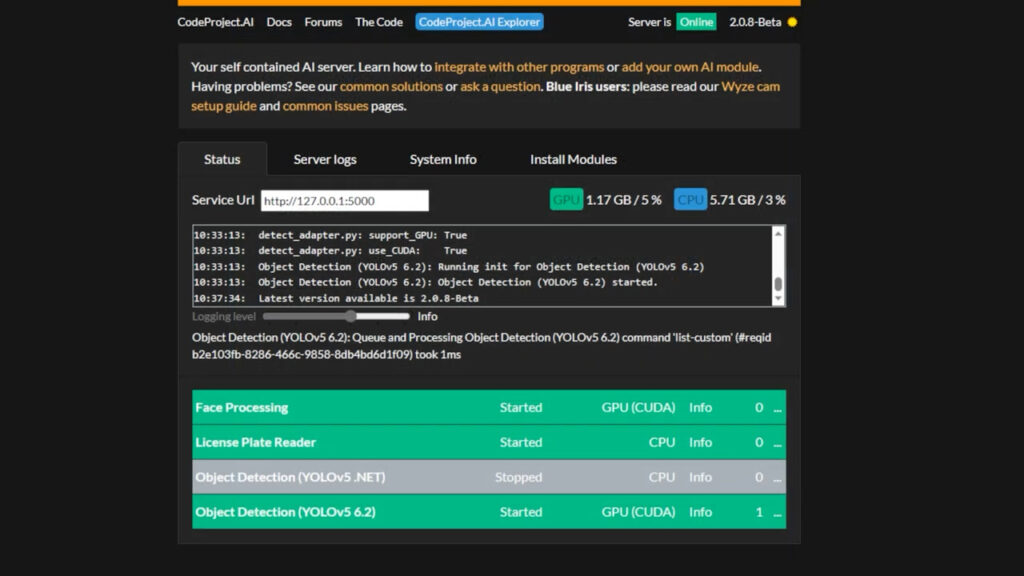Launch the CodeProject.AI Explorer button
Image resolution: width=1024 pixels, height=576 pixels.
[479, 22]
